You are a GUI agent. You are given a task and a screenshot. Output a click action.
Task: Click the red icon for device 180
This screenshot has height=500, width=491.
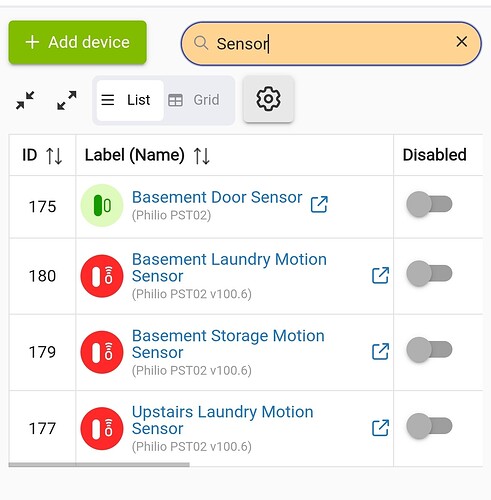click(x=102, y=276)
